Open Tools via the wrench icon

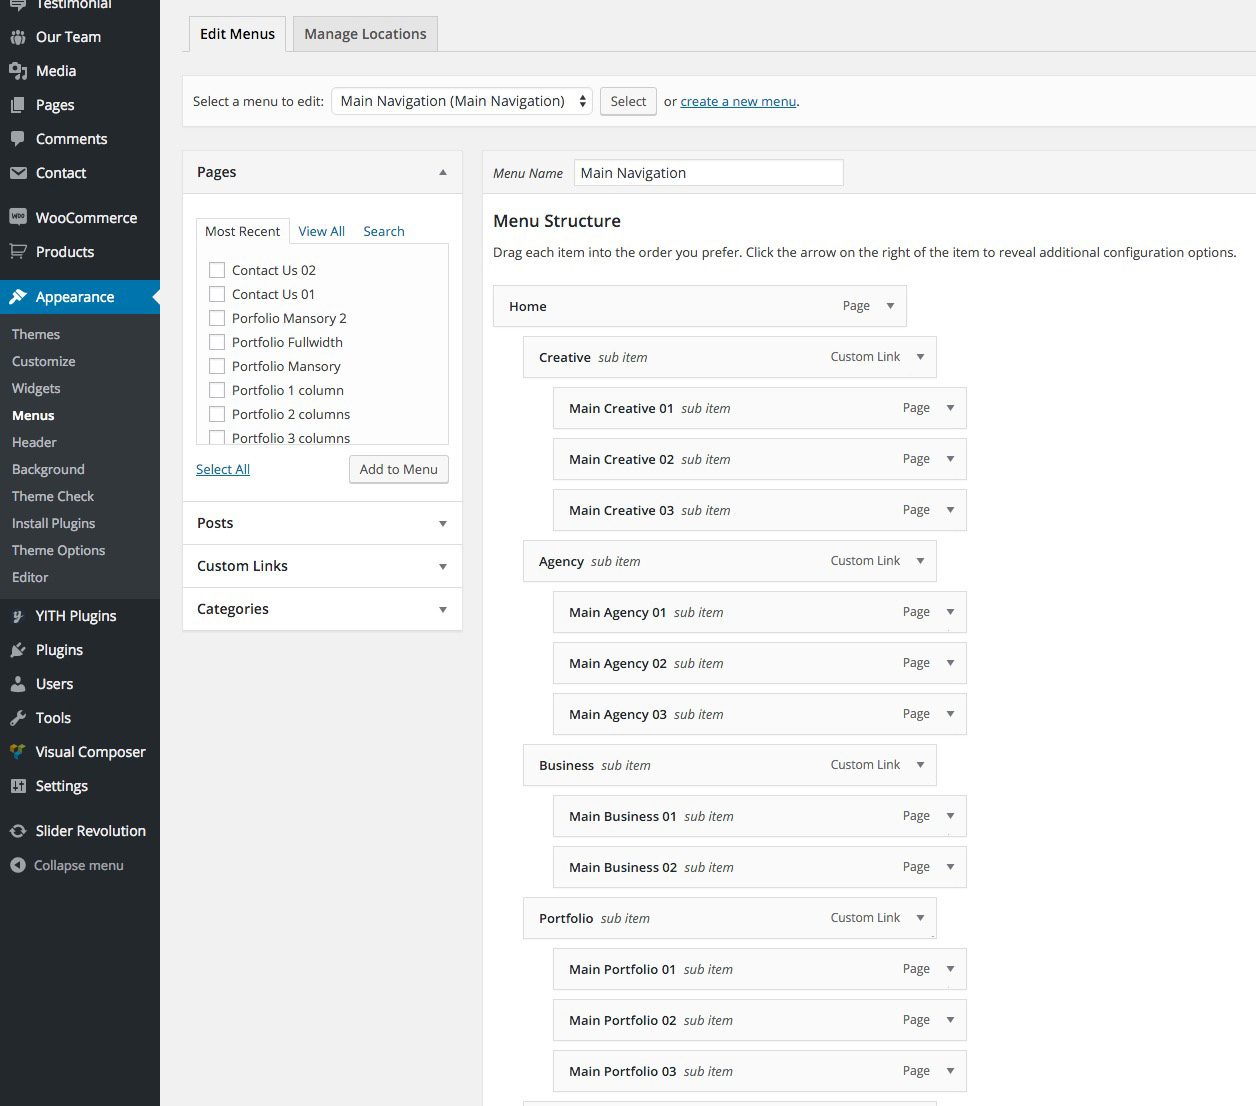18,718
